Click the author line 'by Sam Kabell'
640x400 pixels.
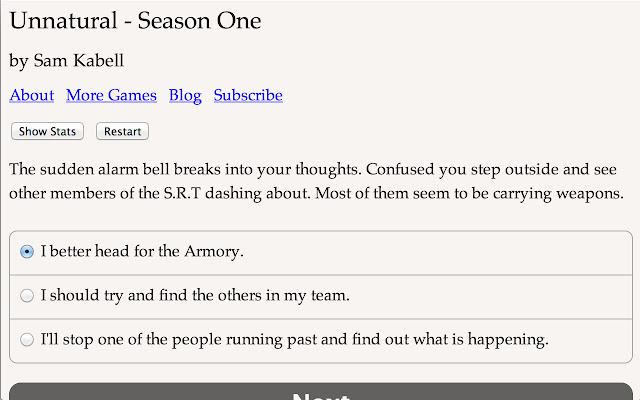pyautogui.click(x=65, y=61)
